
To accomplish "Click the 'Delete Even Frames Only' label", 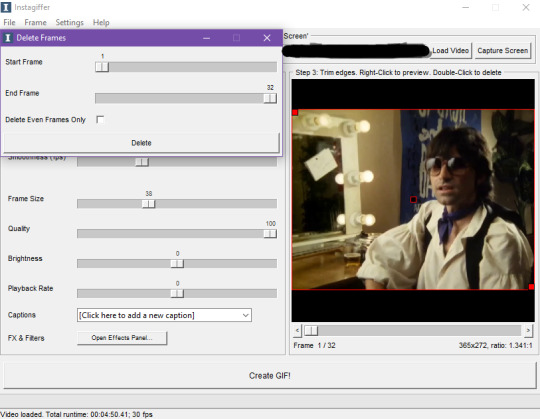I will point(45,120).
